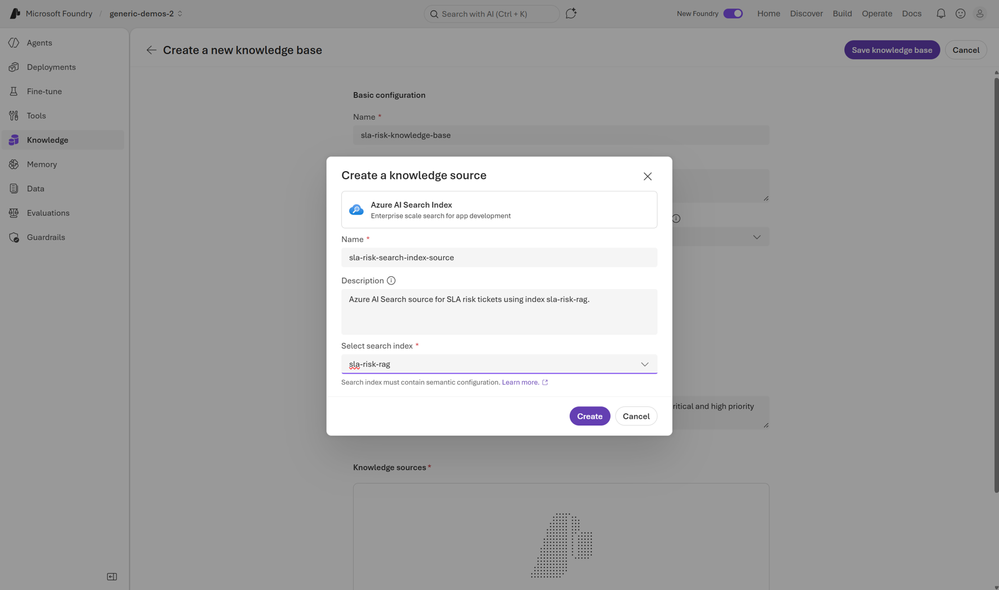Open the Select search index dropdown
Viewport: 999px width, 590px height.
coord(499,364)
